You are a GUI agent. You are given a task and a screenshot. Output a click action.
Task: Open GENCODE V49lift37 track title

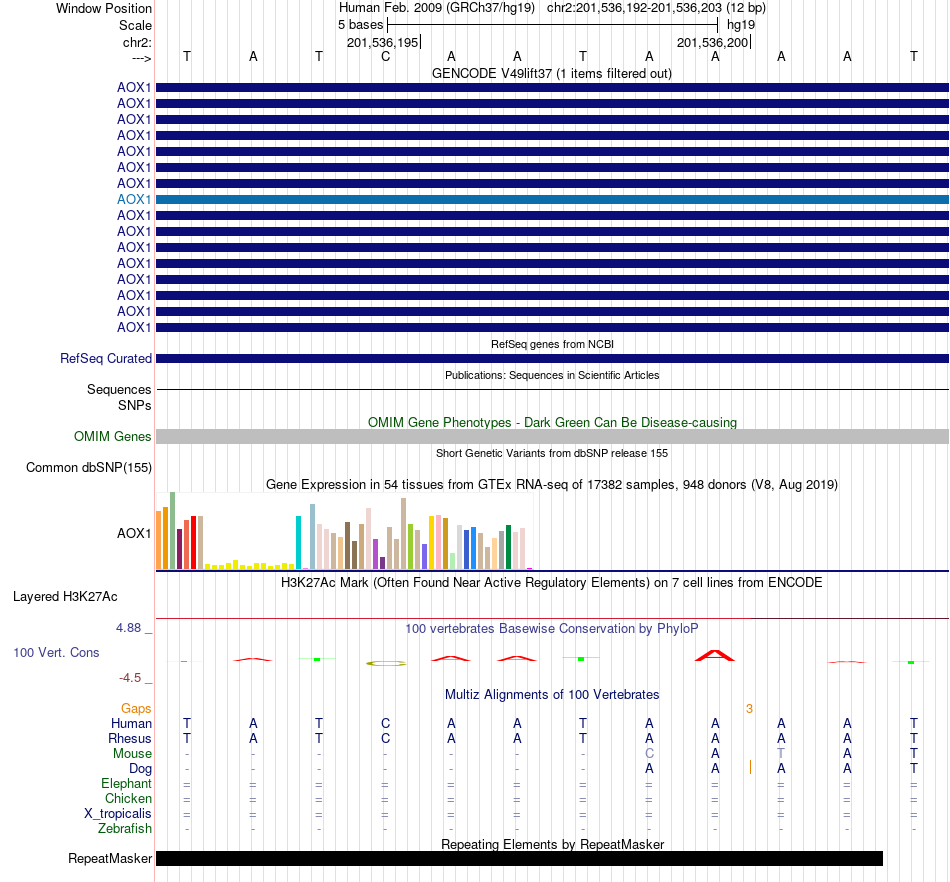coord(551,74)
